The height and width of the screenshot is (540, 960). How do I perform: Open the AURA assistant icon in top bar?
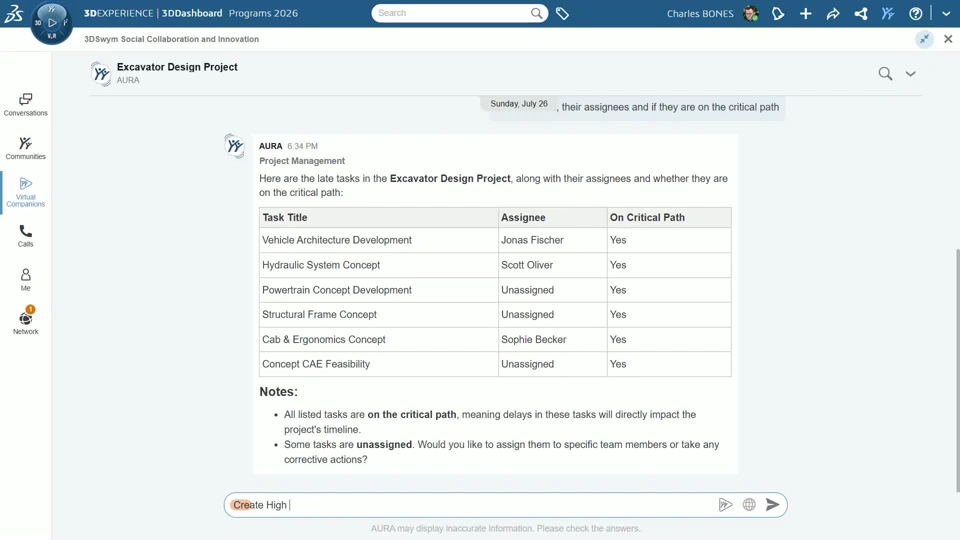click(x=888, y=13)
